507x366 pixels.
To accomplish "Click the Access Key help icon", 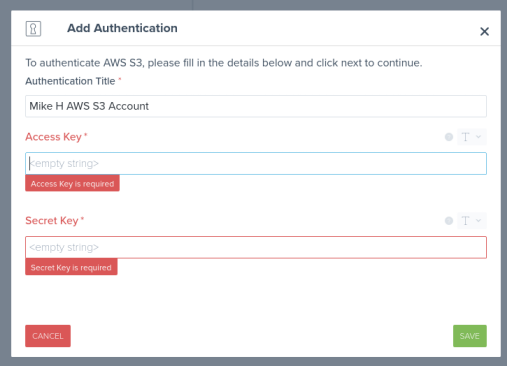I will [449, 137].
